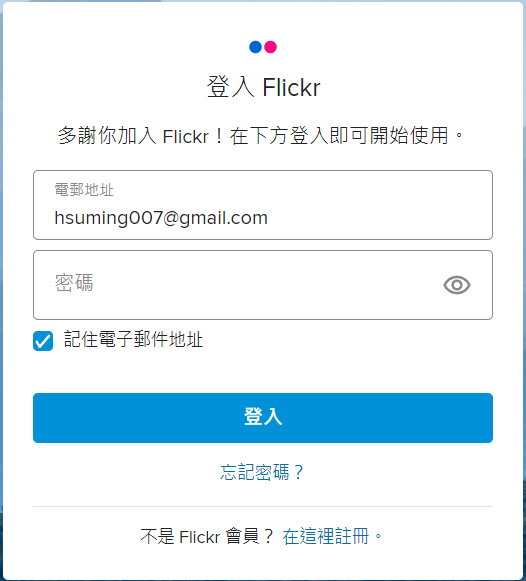Click the 不是 Flickr 會員？ text
Viewport: 526px width, 581px height.
tap(207, 536)
